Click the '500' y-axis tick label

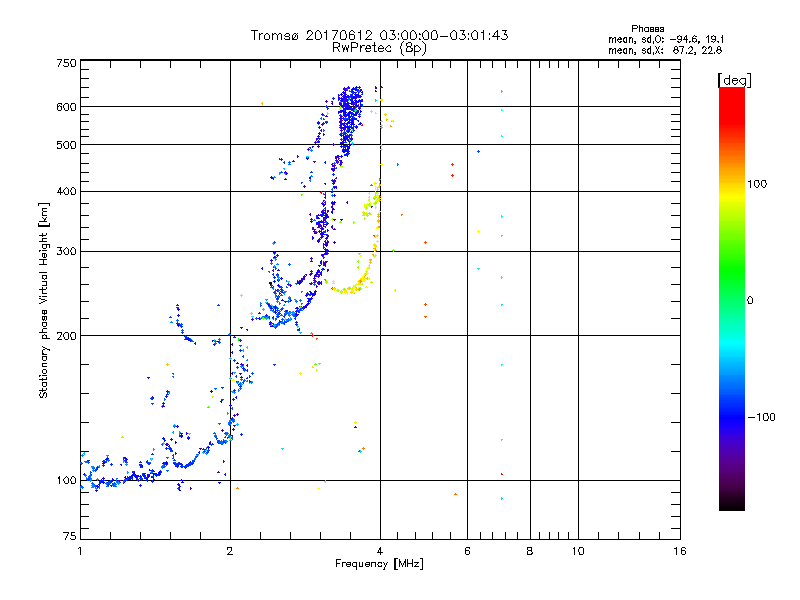pyautogui.click(x=66, y=145)
